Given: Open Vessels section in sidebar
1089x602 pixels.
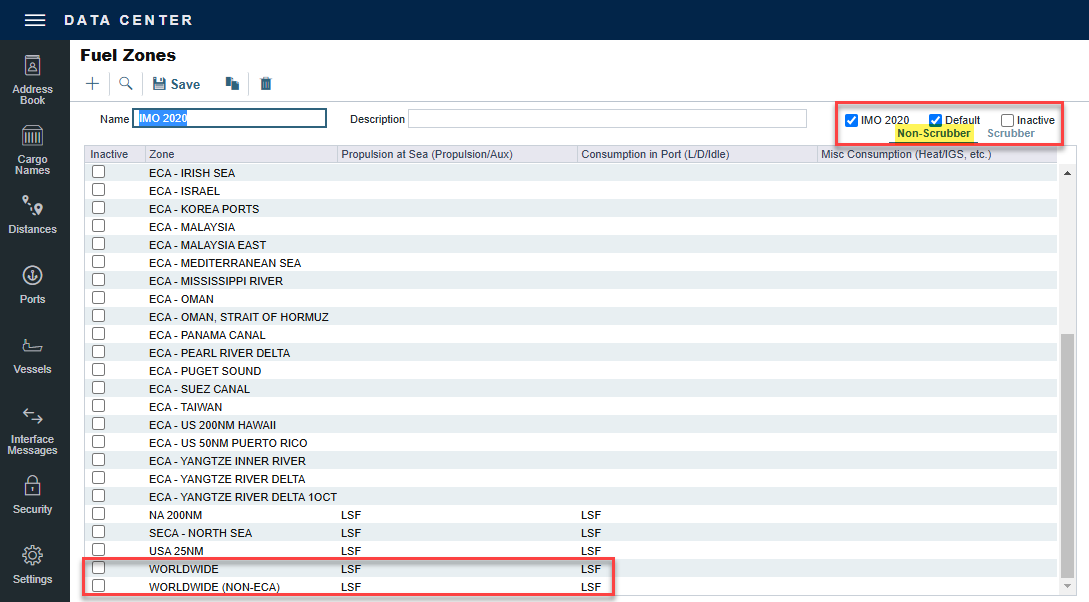Looking at the screenshot, I should click(33, 355).
